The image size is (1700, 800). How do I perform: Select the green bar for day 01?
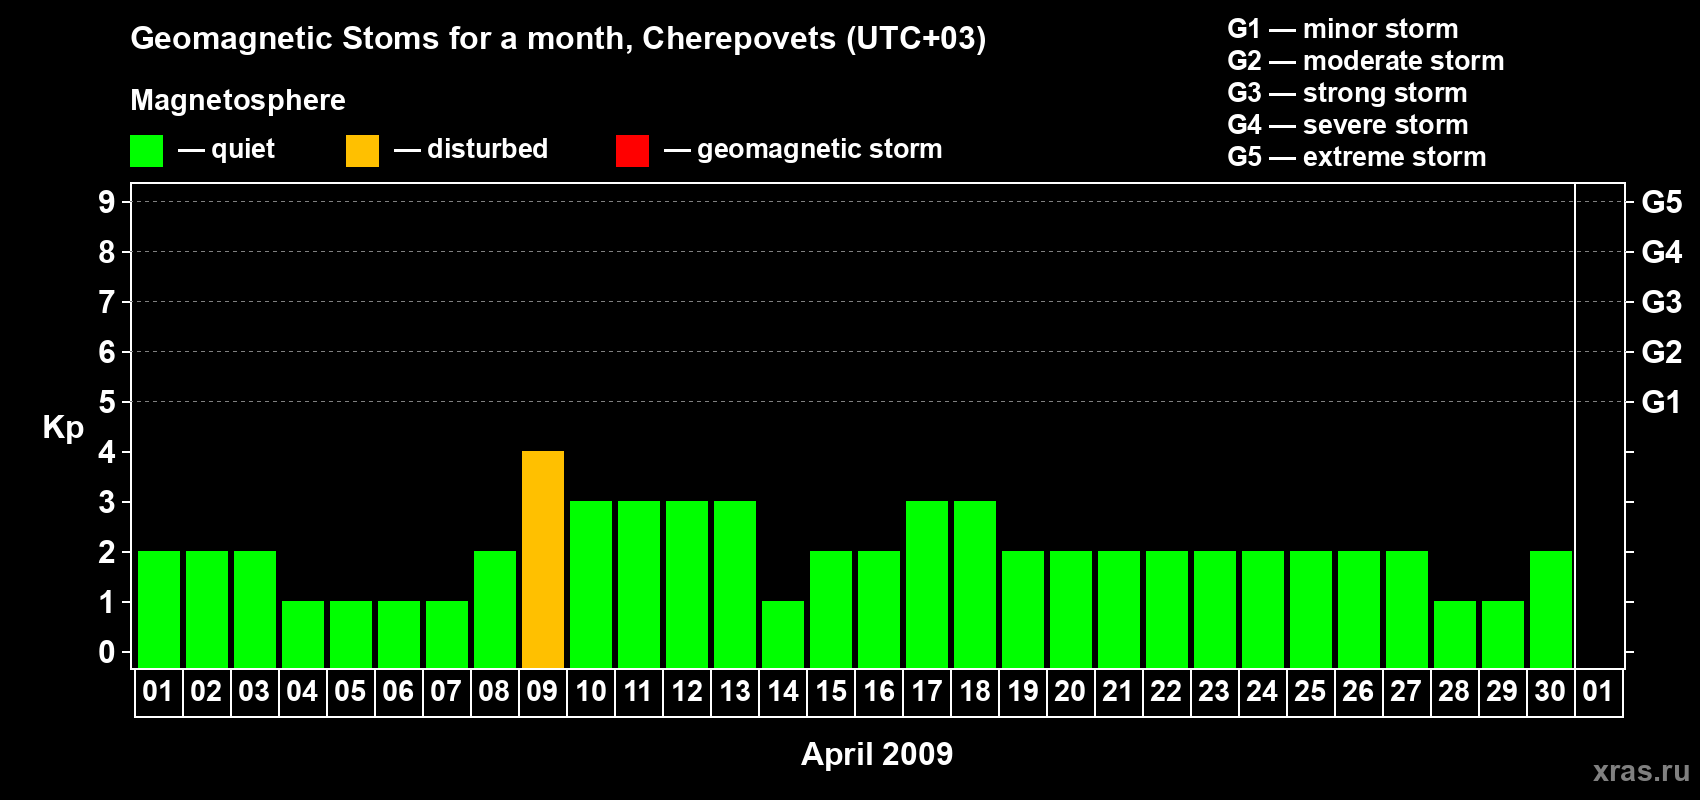(x=159, y=609)
